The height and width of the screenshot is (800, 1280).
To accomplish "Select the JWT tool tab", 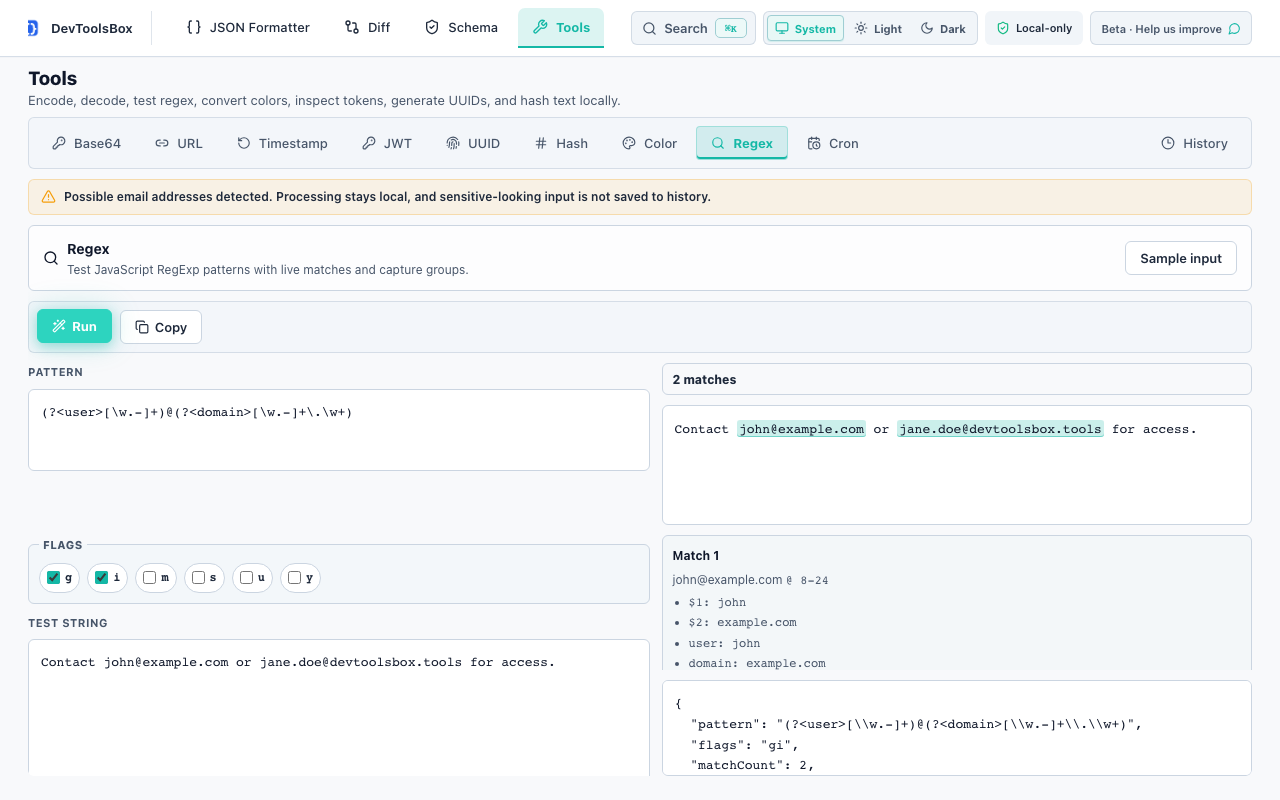I will tap(387, 143).
